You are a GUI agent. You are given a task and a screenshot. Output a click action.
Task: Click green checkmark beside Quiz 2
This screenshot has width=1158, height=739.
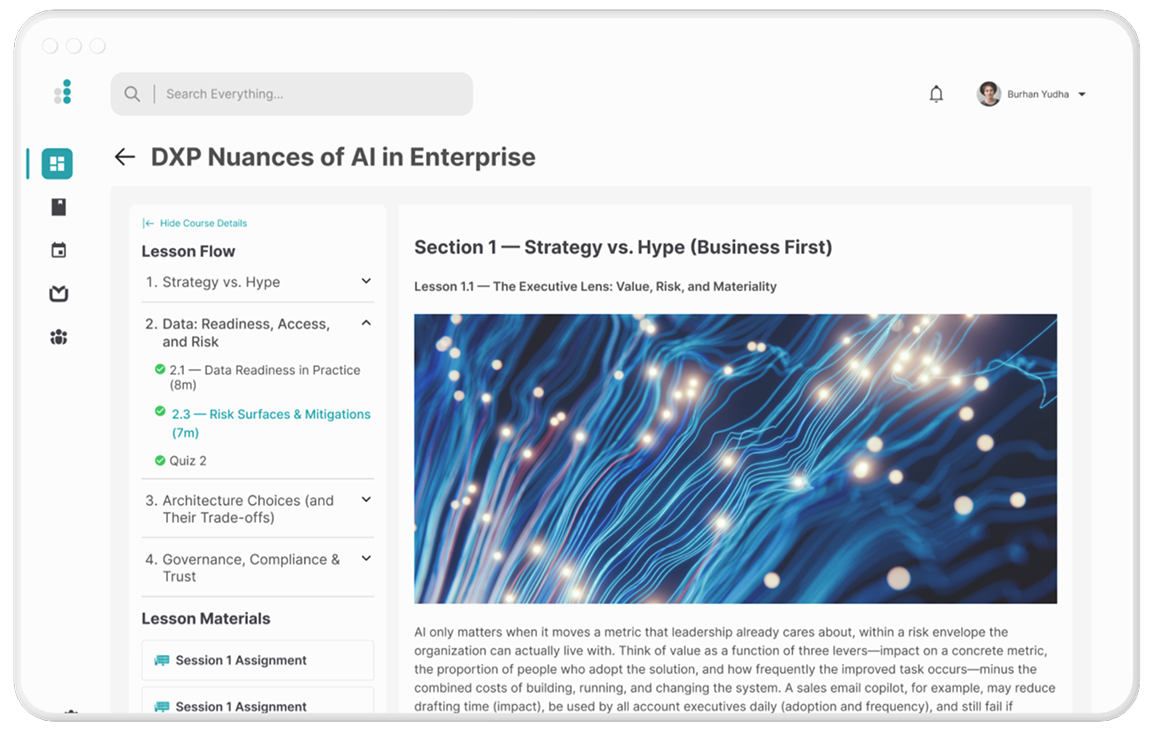(x=160, y=461)
